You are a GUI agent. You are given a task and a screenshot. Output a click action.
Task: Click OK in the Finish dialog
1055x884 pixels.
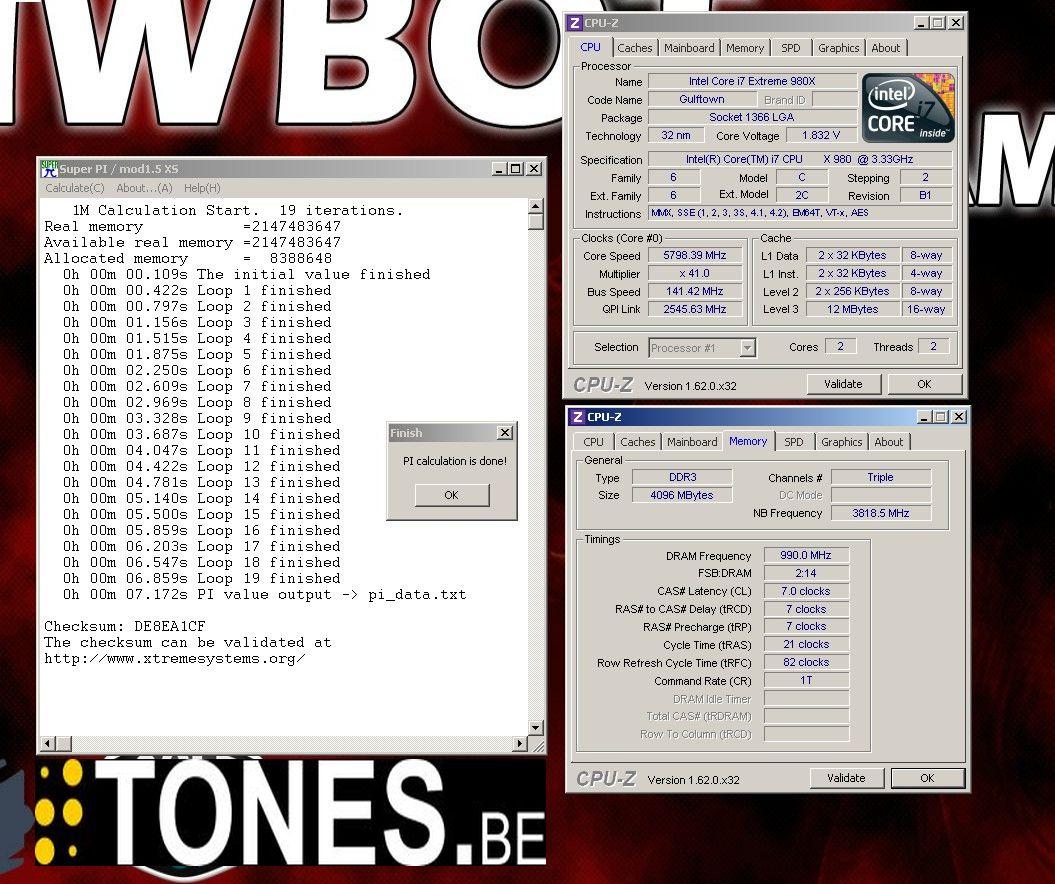point(451,495)
